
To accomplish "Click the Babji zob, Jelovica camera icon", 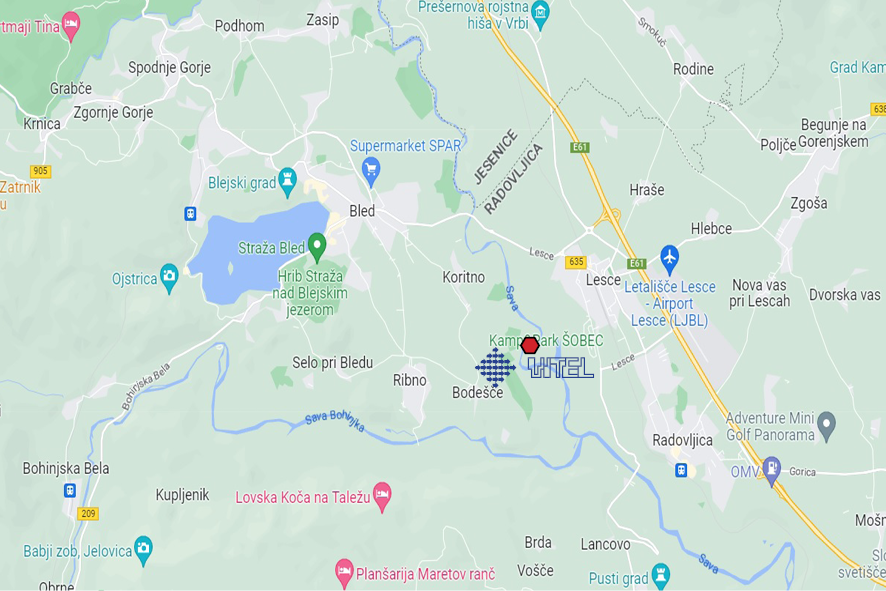I will [x=144, y=549].
